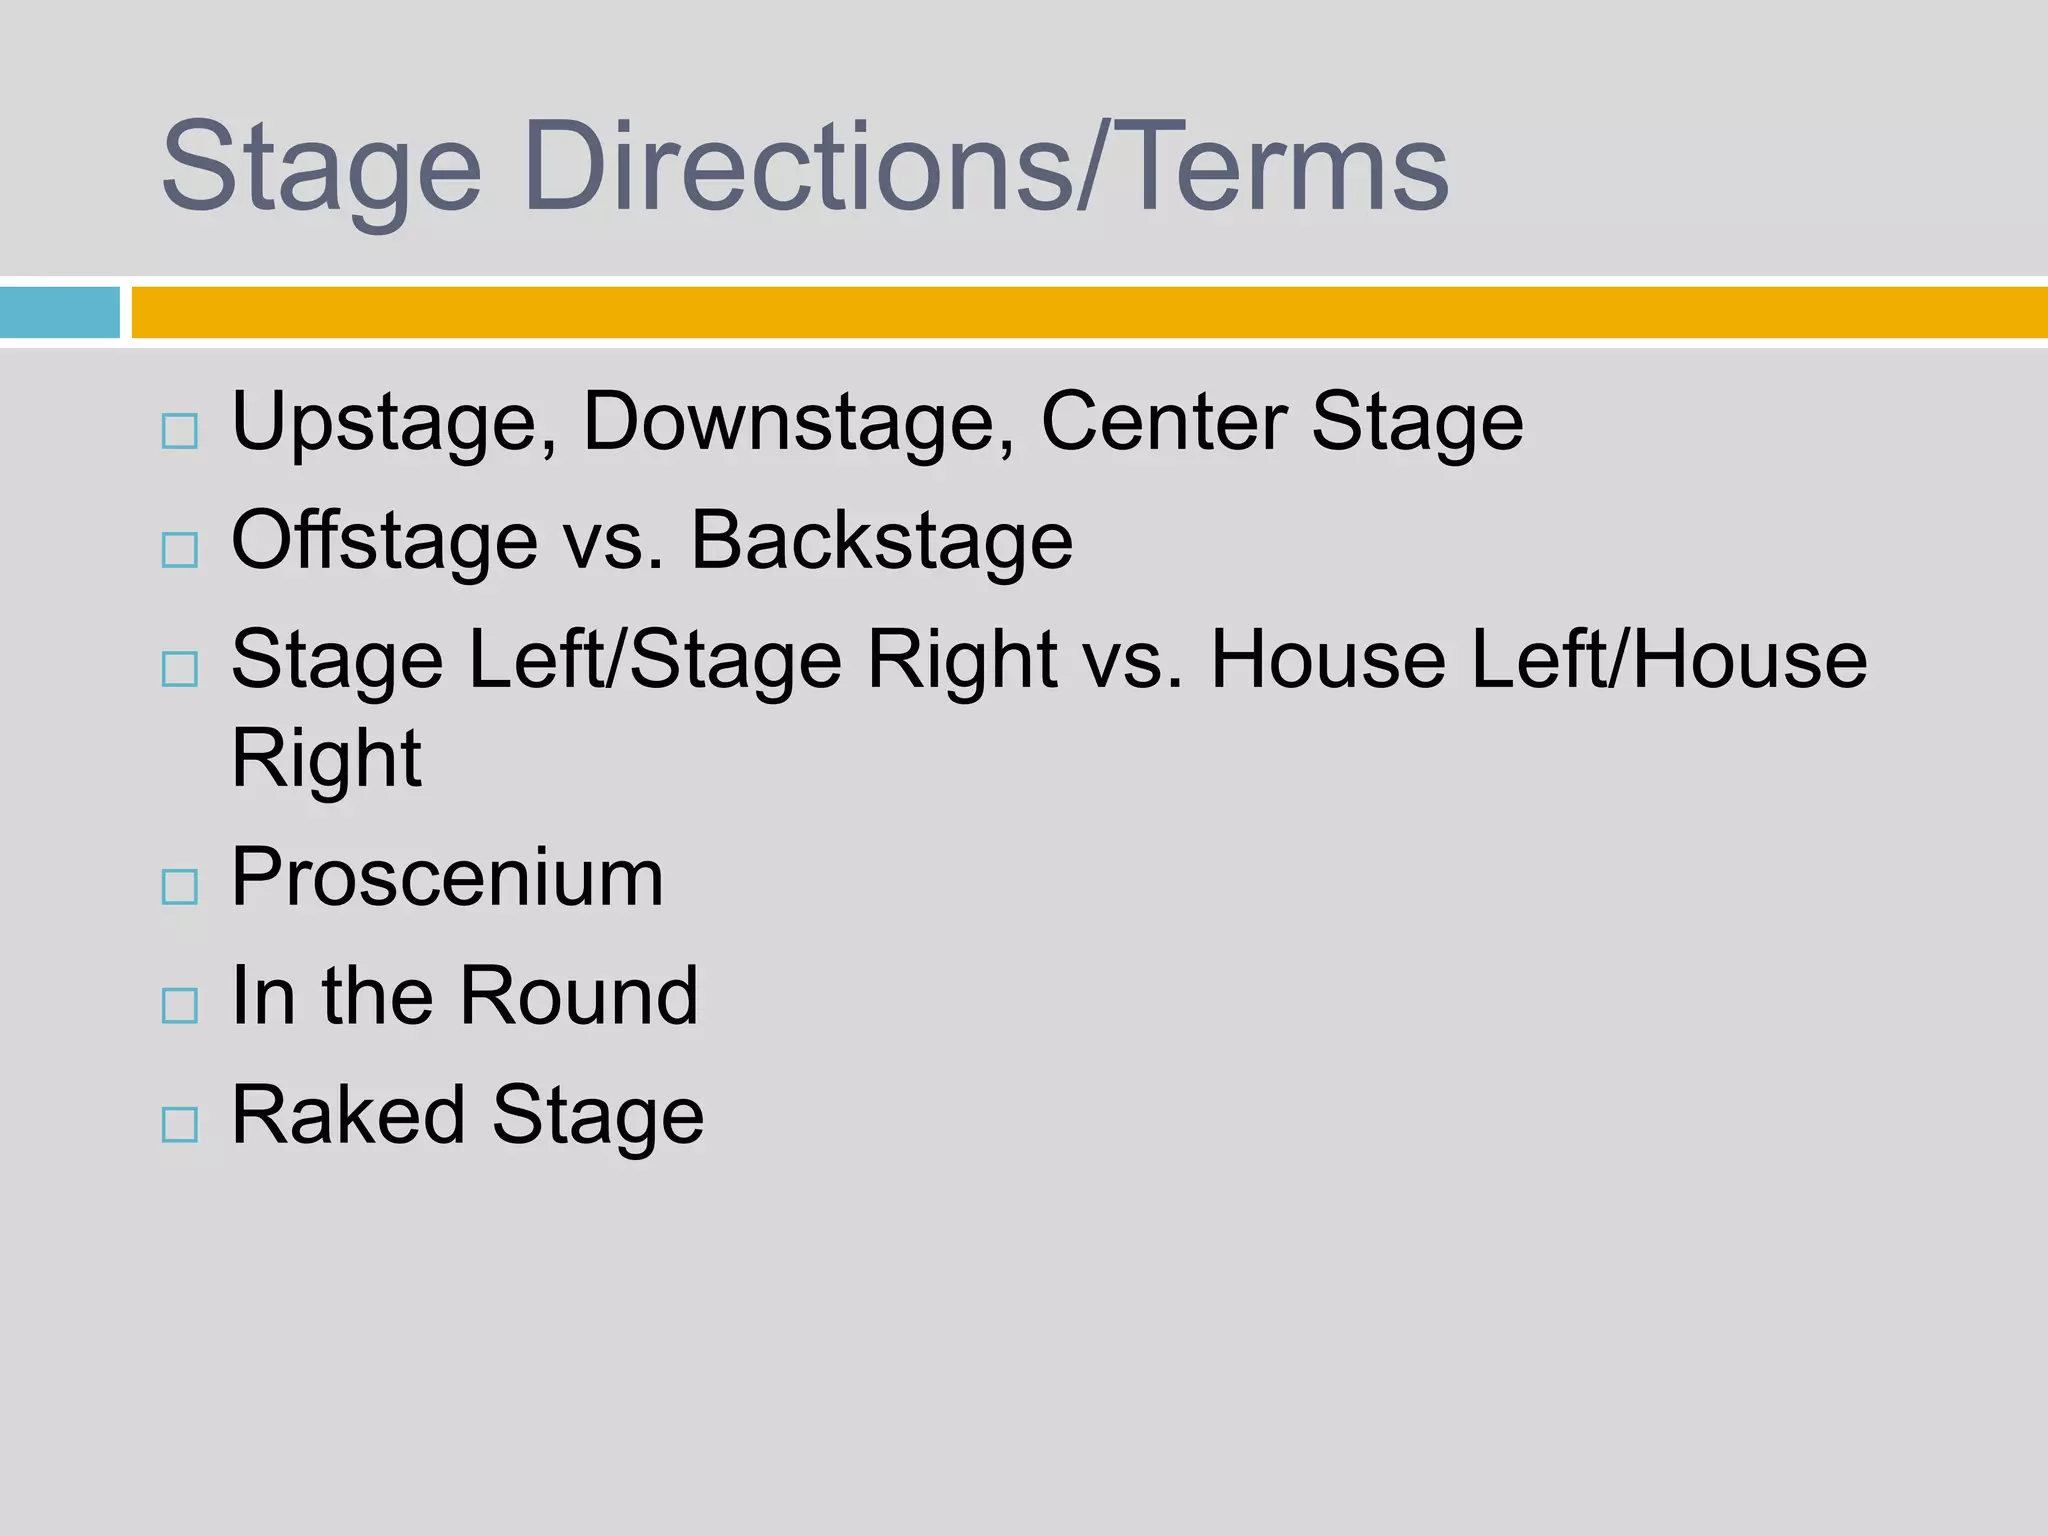Click the word Backstage

882,541
